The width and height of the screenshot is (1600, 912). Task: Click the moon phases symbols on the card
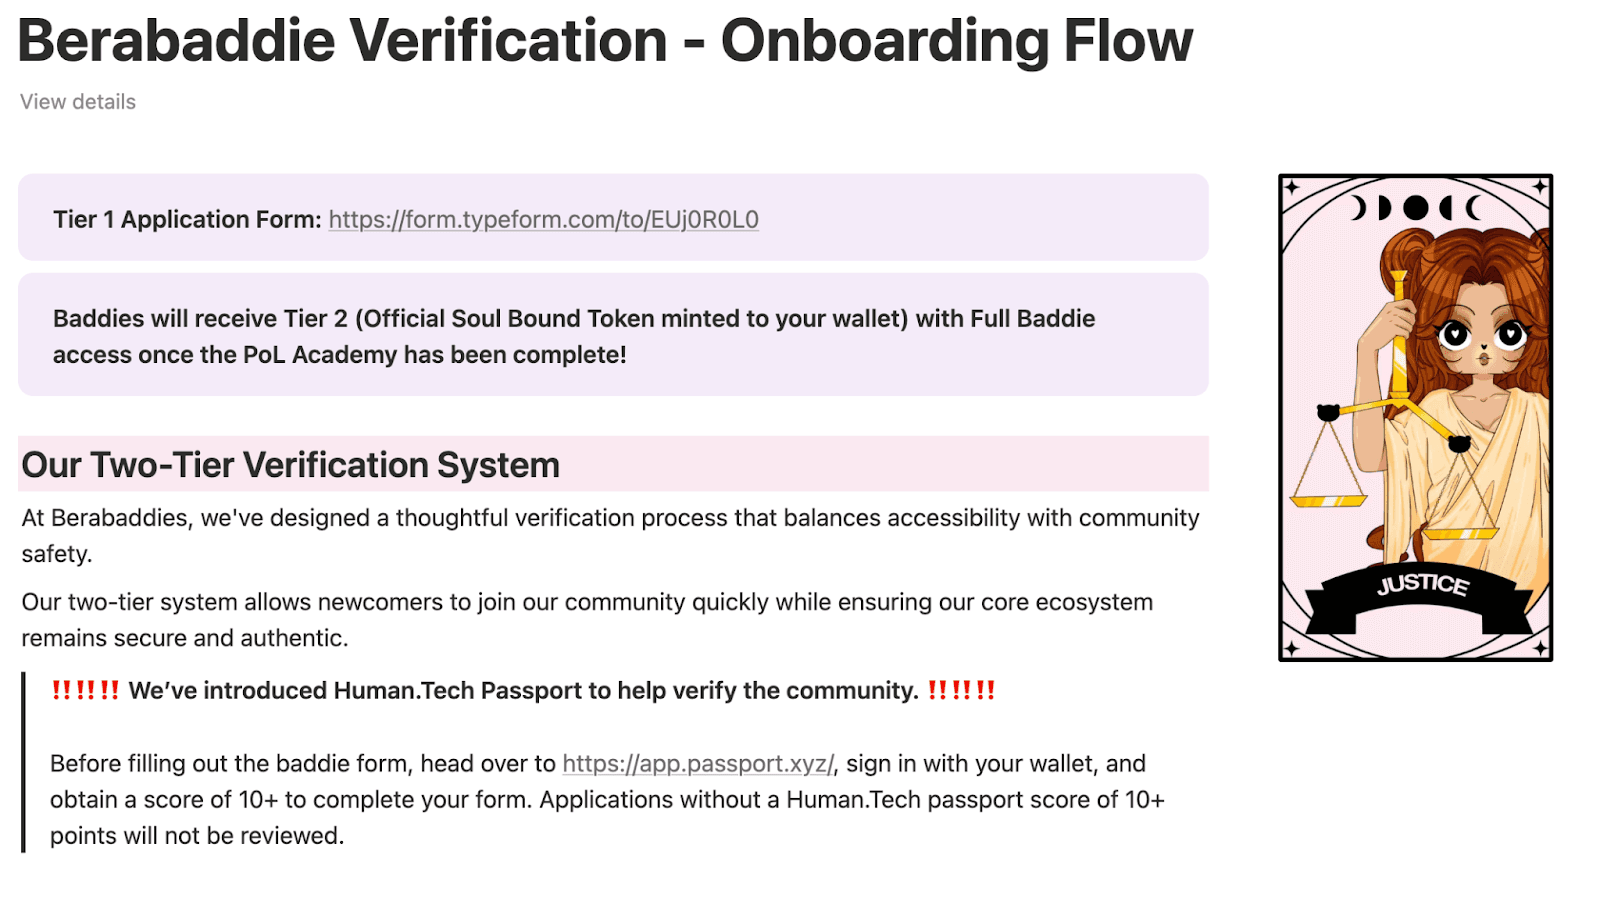(1415, 208)
